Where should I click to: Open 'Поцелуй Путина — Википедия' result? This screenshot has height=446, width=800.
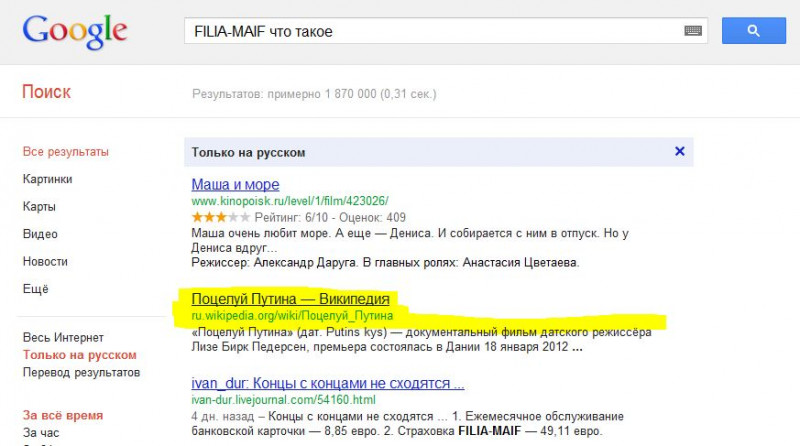(290, 299)
